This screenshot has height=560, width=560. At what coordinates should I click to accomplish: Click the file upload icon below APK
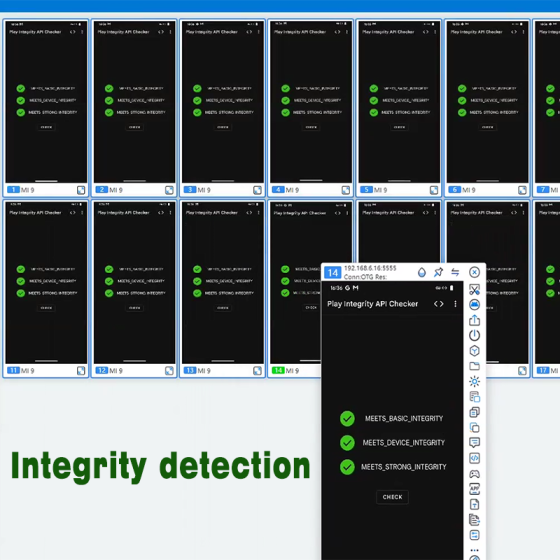pos(474,504)
